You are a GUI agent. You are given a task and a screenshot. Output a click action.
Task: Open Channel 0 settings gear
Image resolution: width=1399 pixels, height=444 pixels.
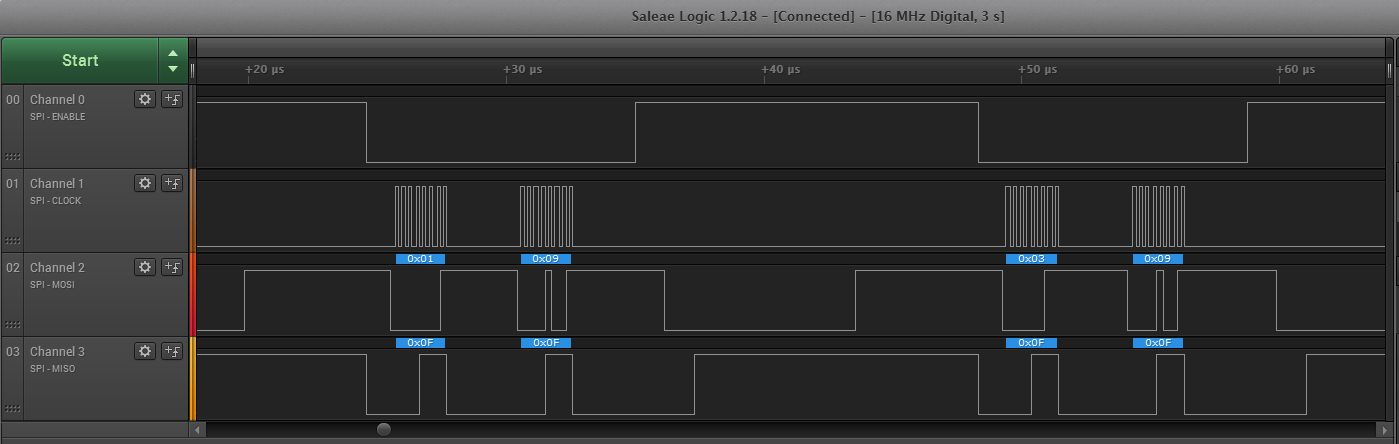click(145, 99)
